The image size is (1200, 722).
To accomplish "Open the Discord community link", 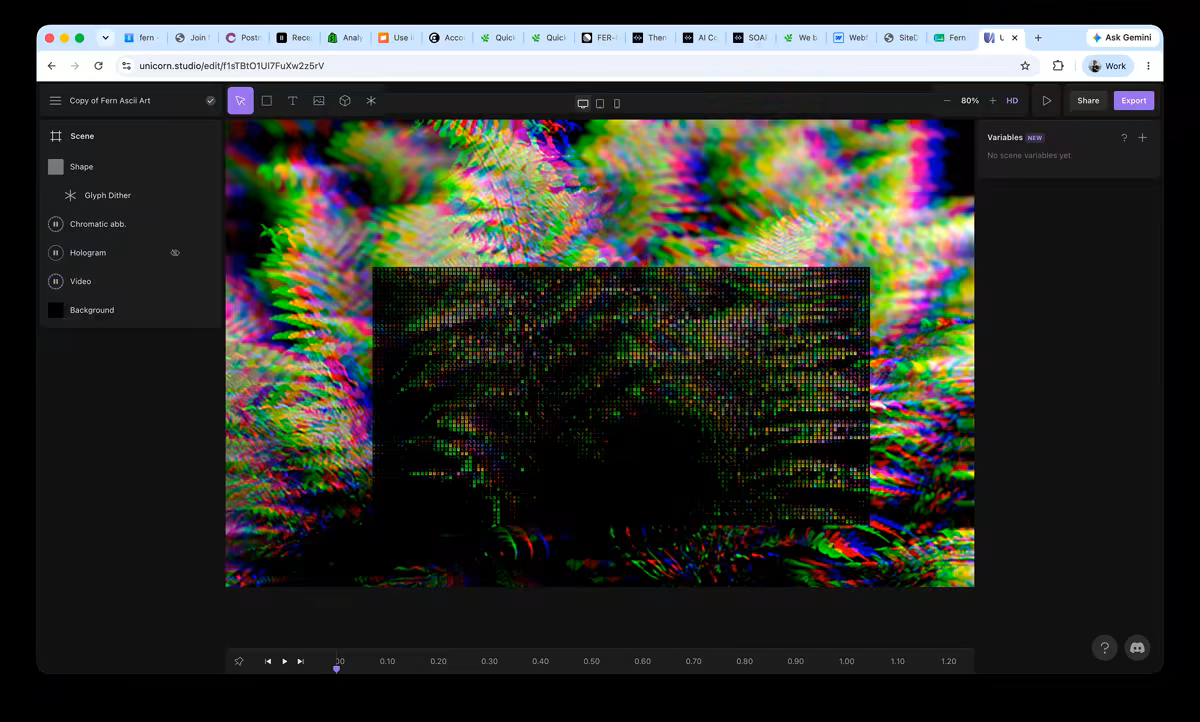I will coord(1137,648).
